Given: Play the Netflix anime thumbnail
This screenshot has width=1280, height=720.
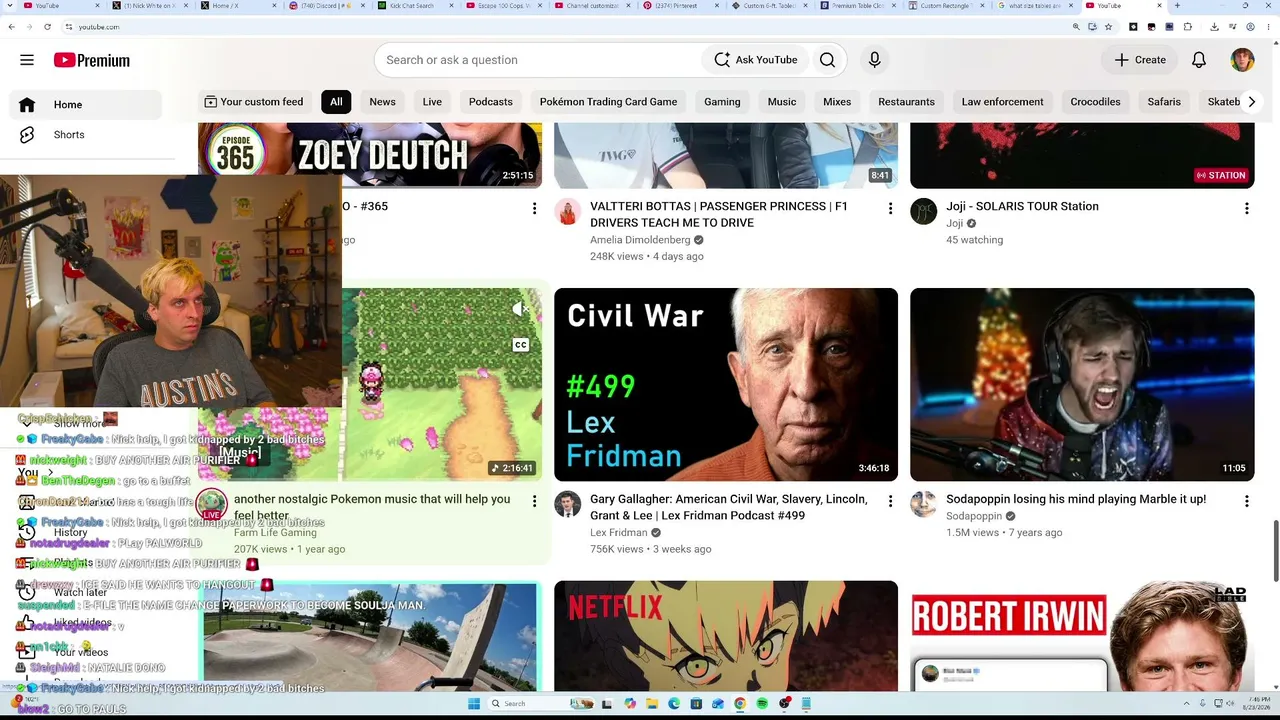Looking at the screenshot, I should click(726, 636).
